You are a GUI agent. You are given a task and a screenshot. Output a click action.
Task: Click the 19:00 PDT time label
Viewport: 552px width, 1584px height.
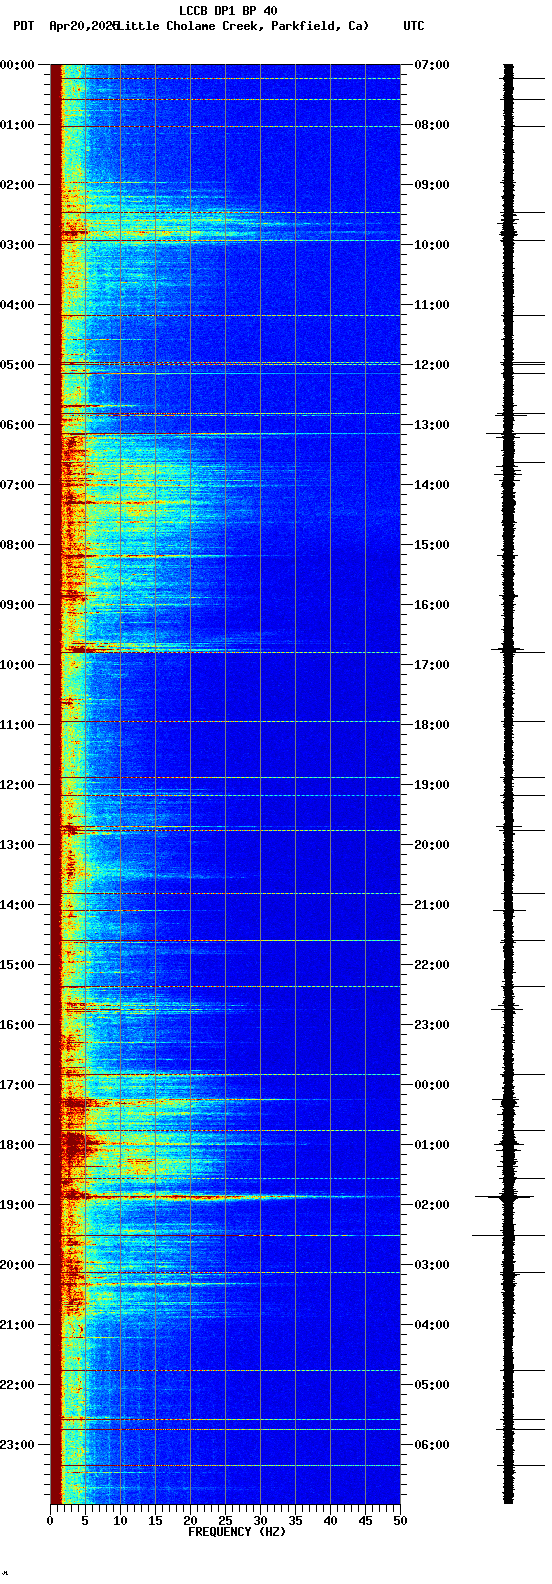[x=18, y=1205]
